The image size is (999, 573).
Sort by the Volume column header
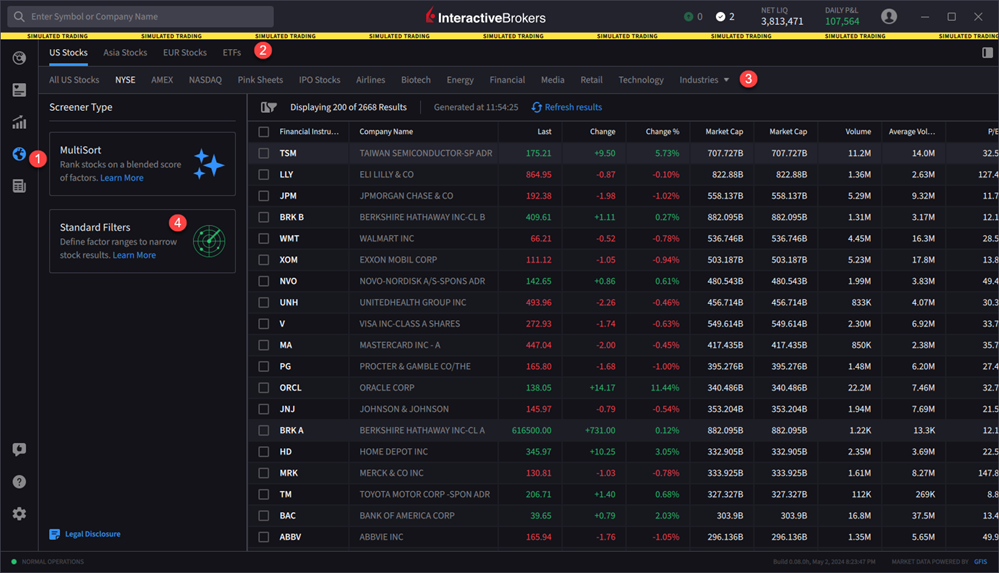858,132
